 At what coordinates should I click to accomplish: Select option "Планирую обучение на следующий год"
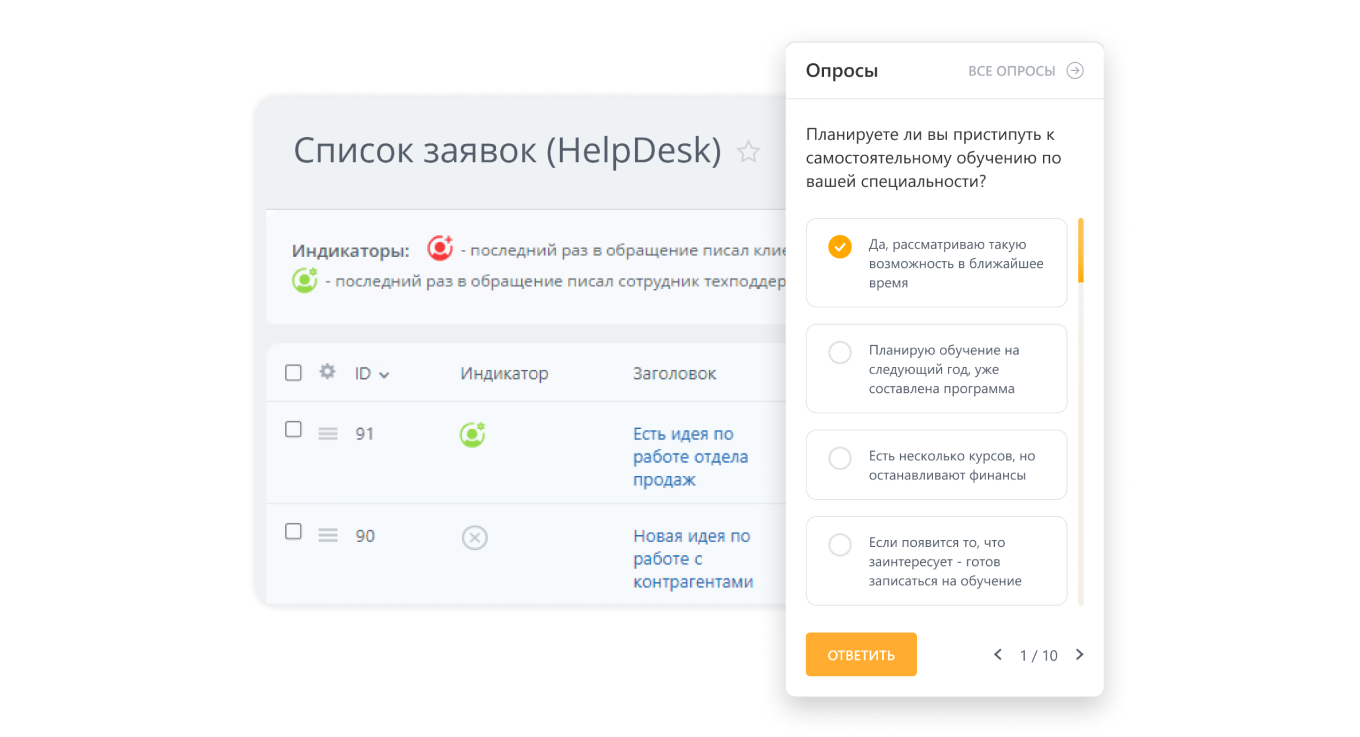[x=840, y=353]
